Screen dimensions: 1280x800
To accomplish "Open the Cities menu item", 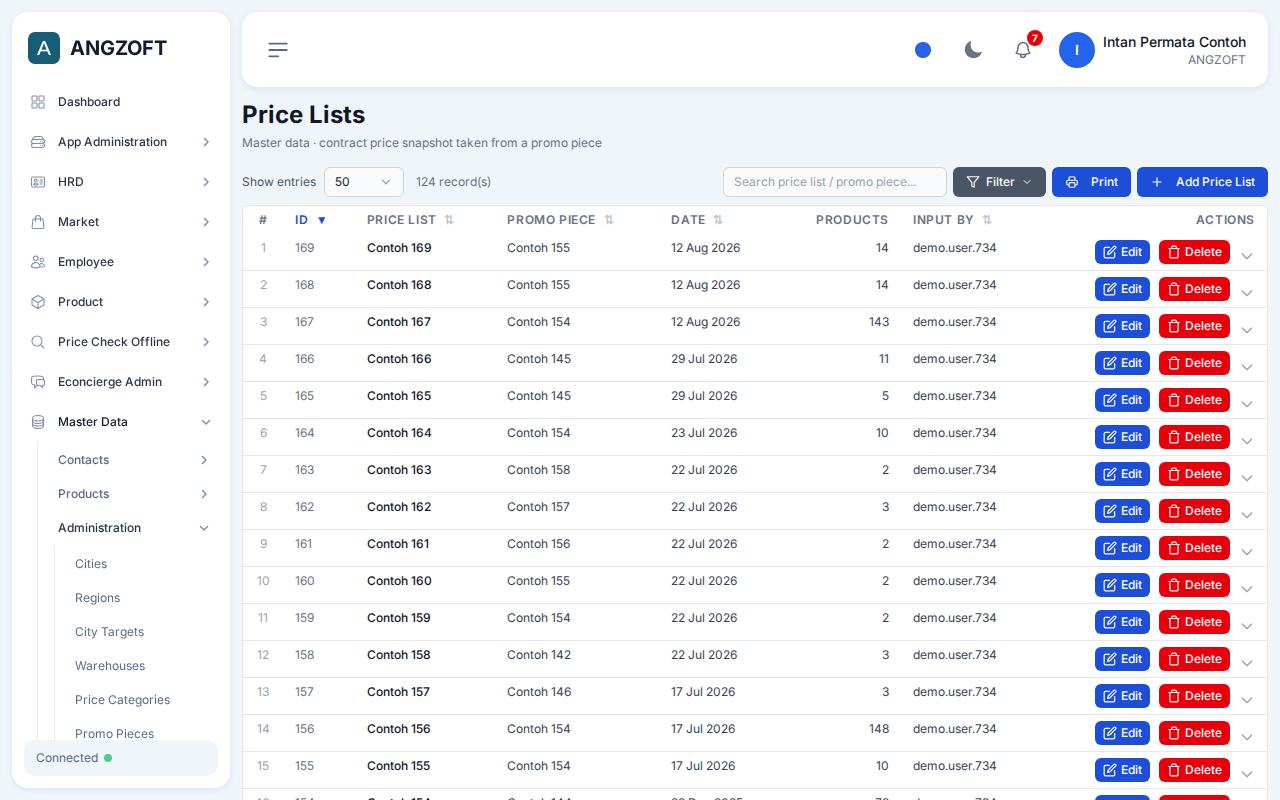I will pos(91,564).
